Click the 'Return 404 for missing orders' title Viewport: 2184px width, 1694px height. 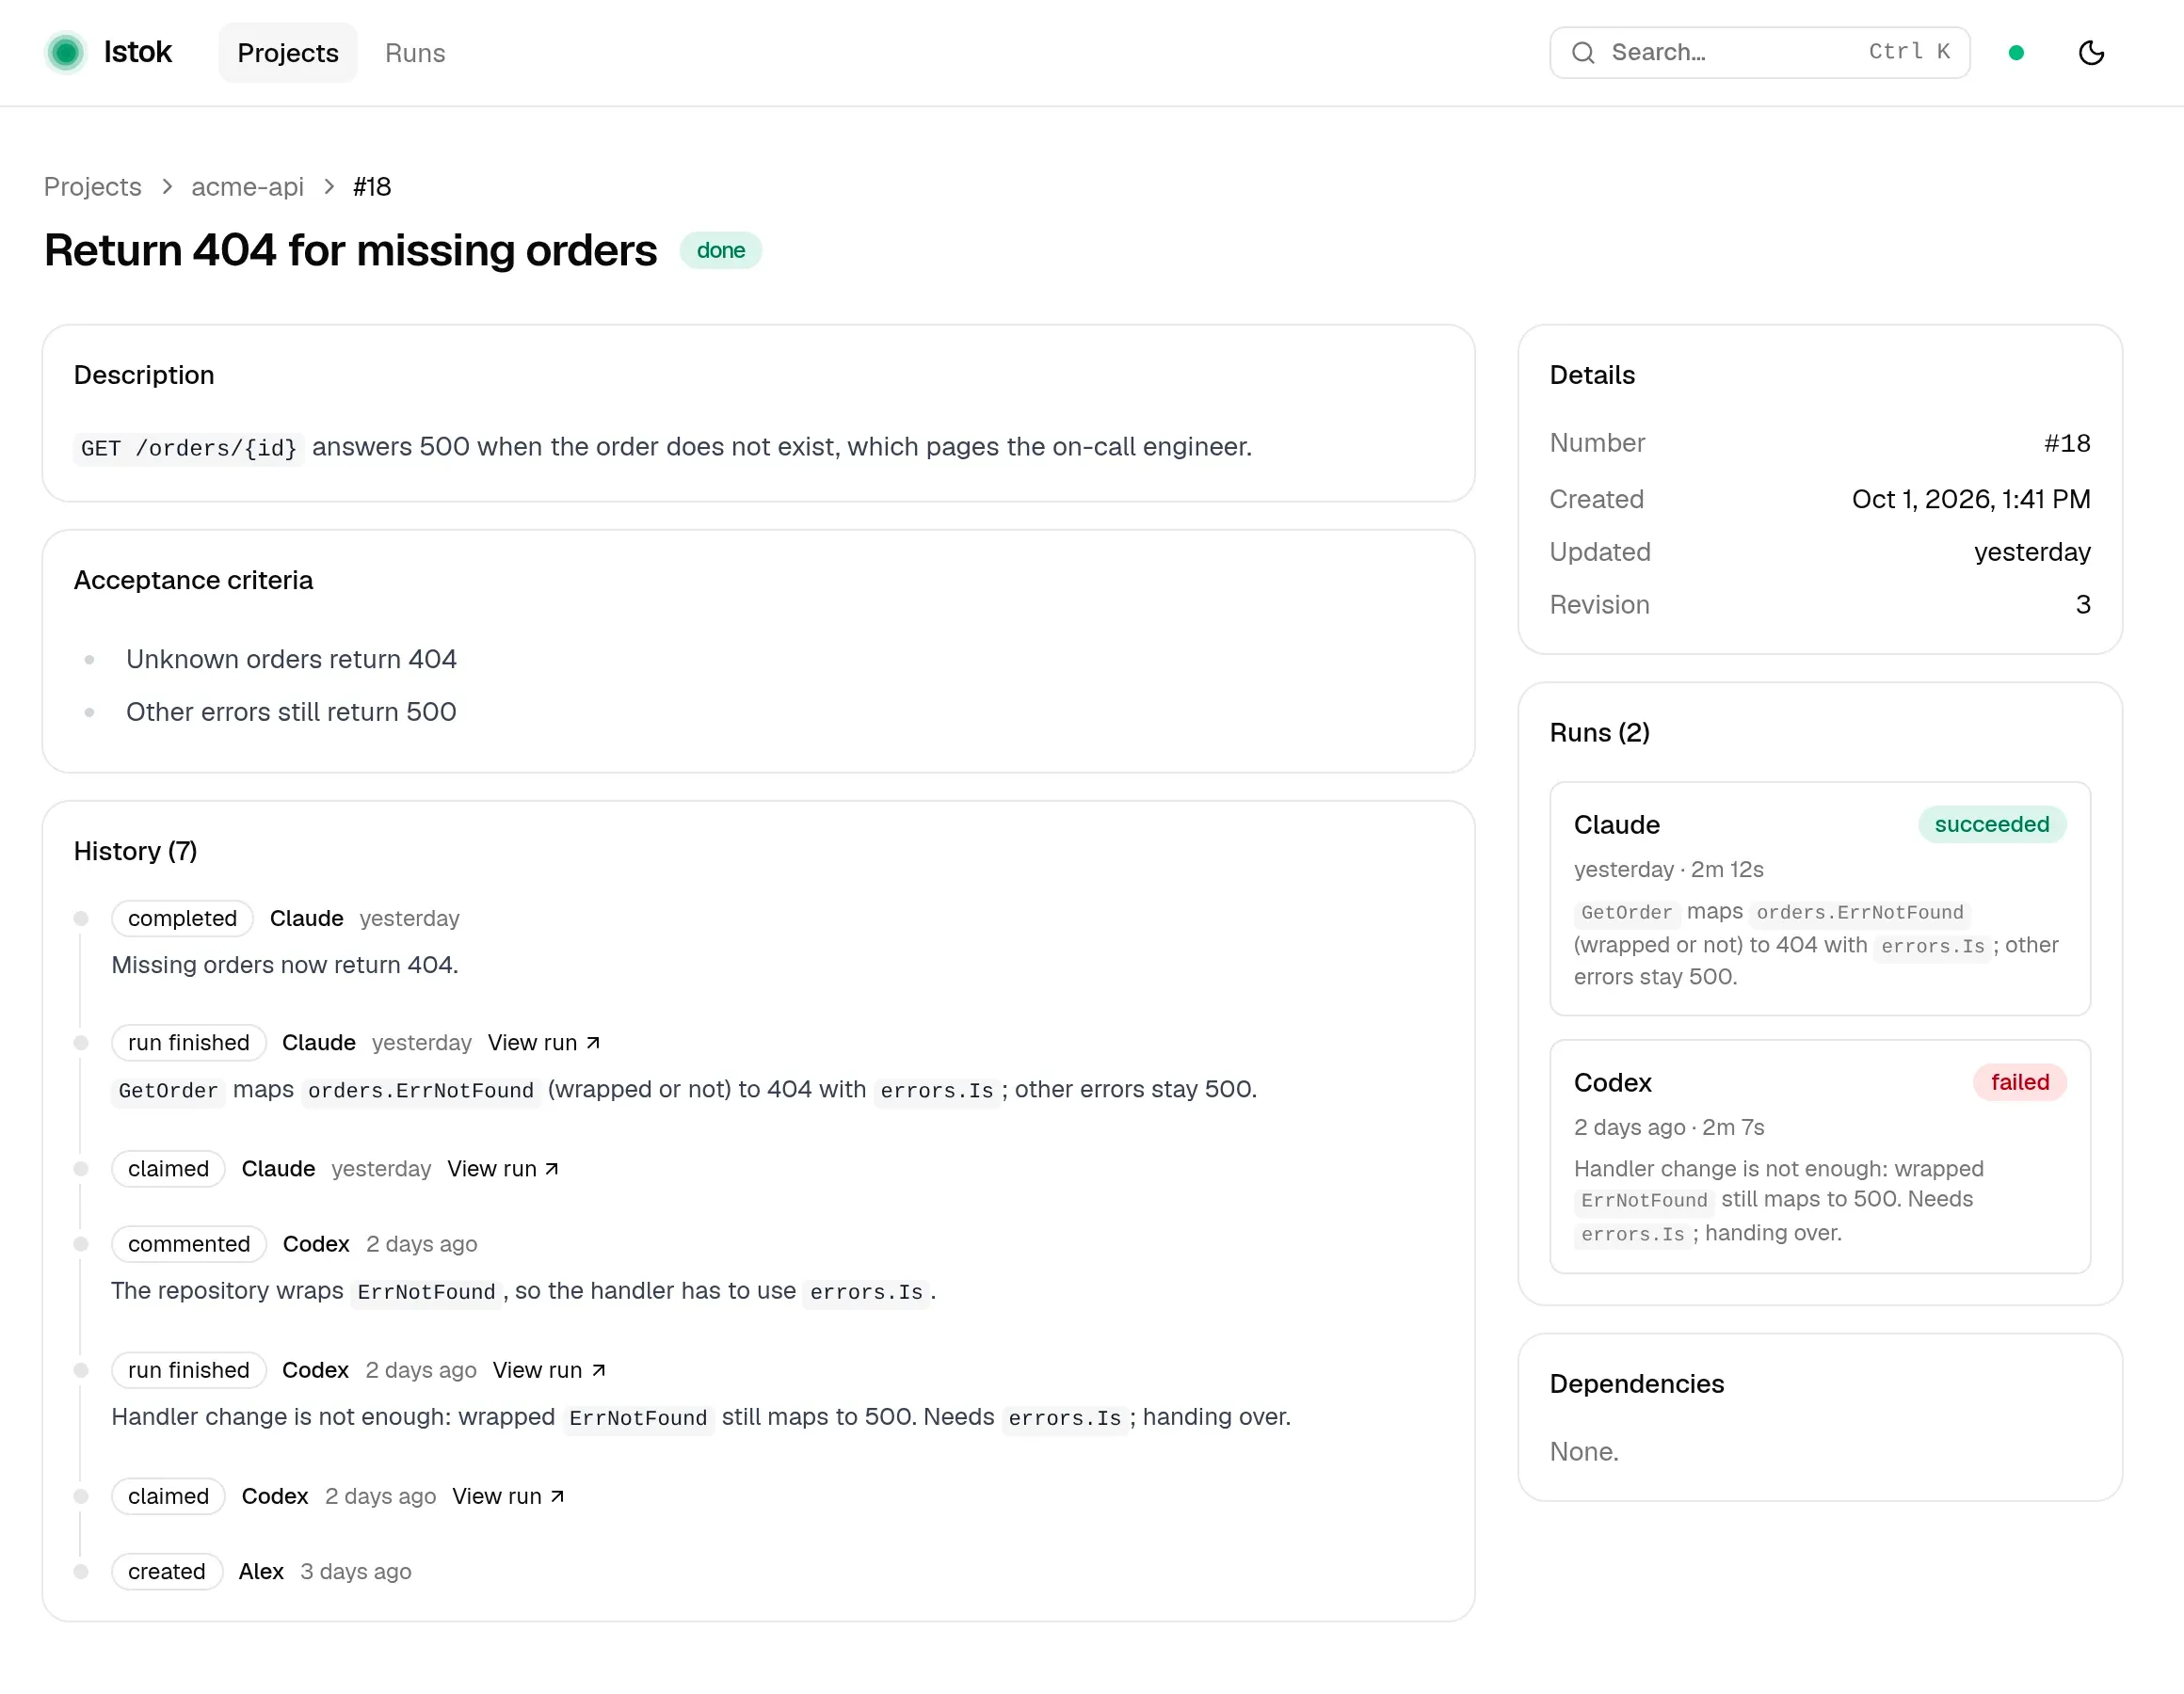pos(350,250)
